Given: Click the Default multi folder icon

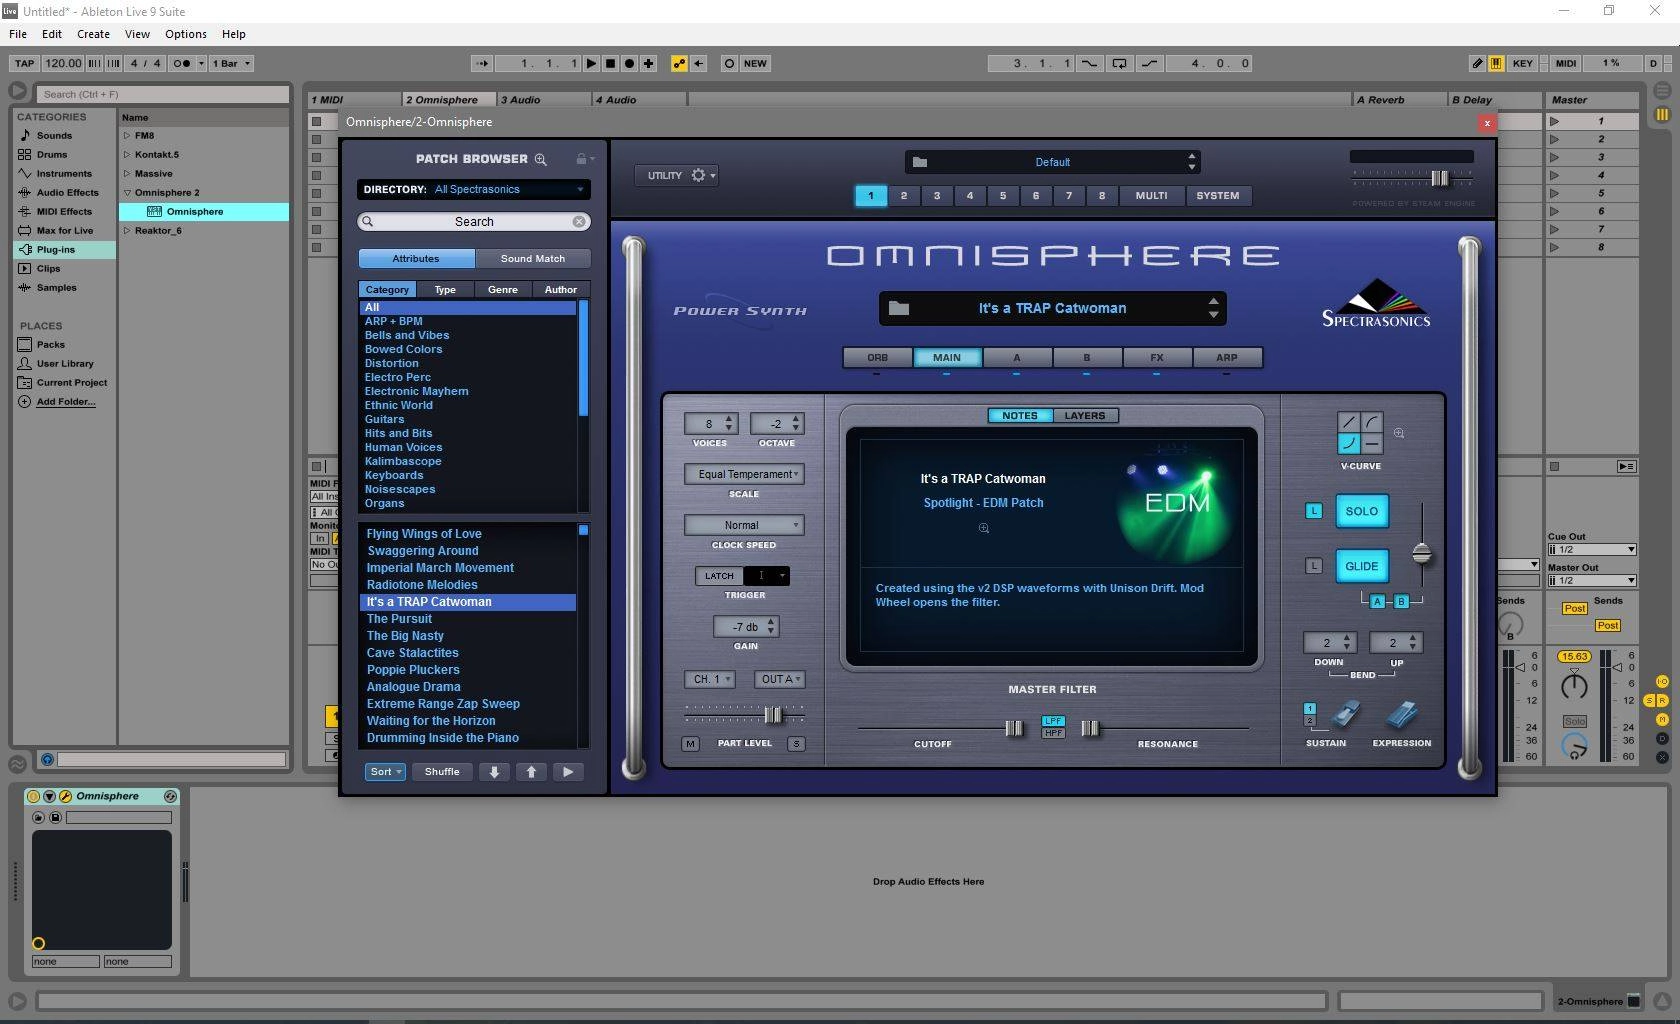Looking at the screenshot, I should pyautogui.click(x=920, y=162).
